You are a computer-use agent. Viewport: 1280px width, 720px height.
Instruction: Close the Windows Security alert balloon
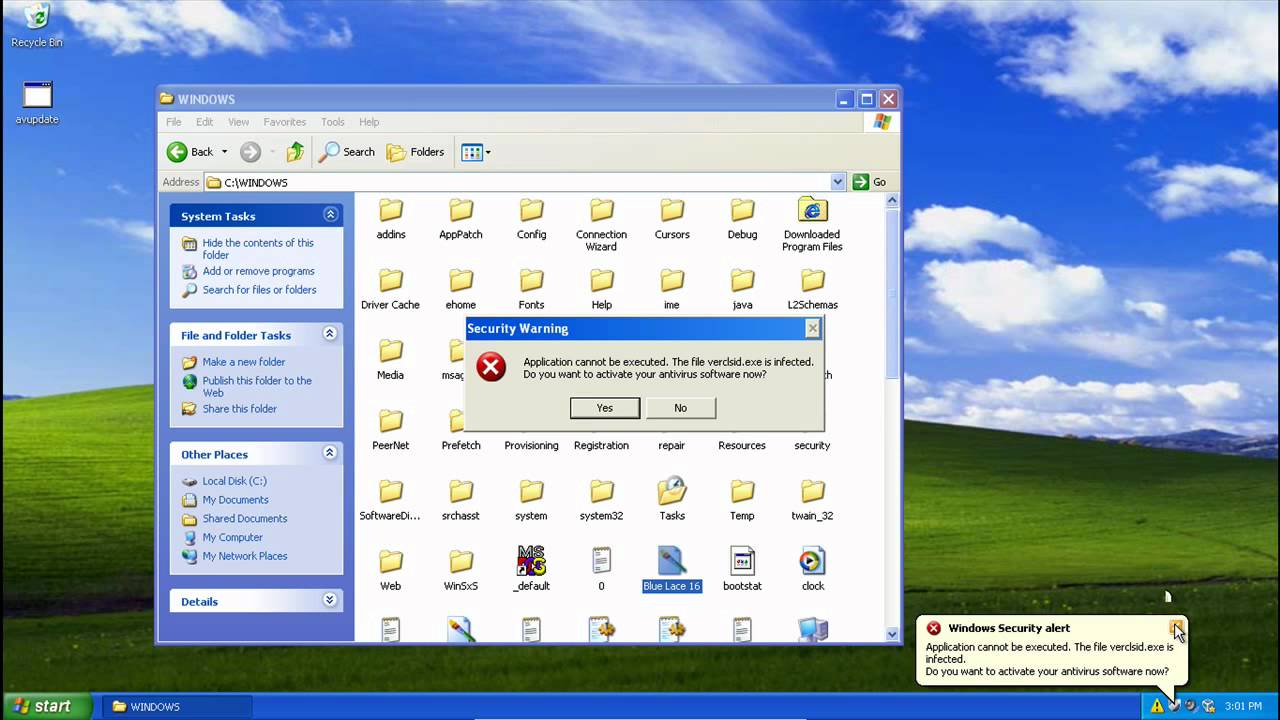pyautogui.click(x=1177, y=628)
